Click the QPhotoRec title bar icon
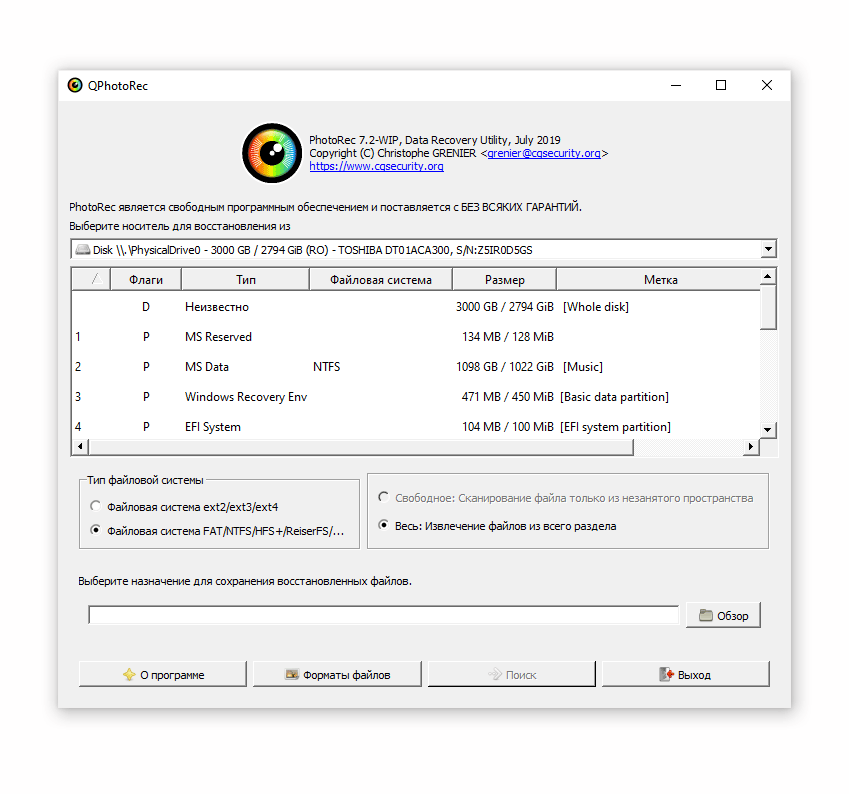Viewport: 849px width, 794px height. 75,86
